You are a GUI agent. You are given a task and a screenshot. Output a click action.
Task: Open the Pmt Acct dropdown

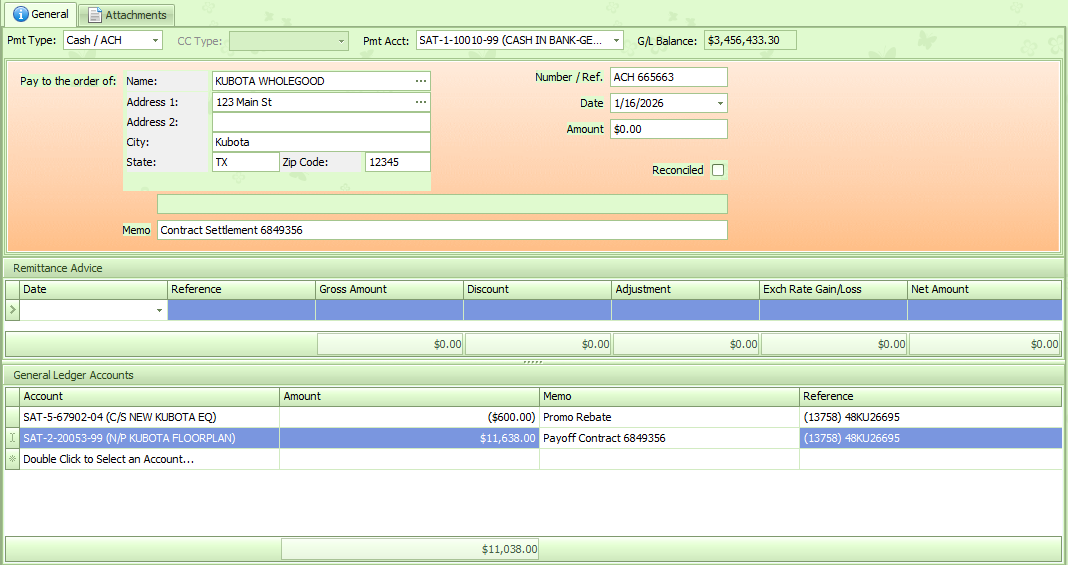point(616,40)
